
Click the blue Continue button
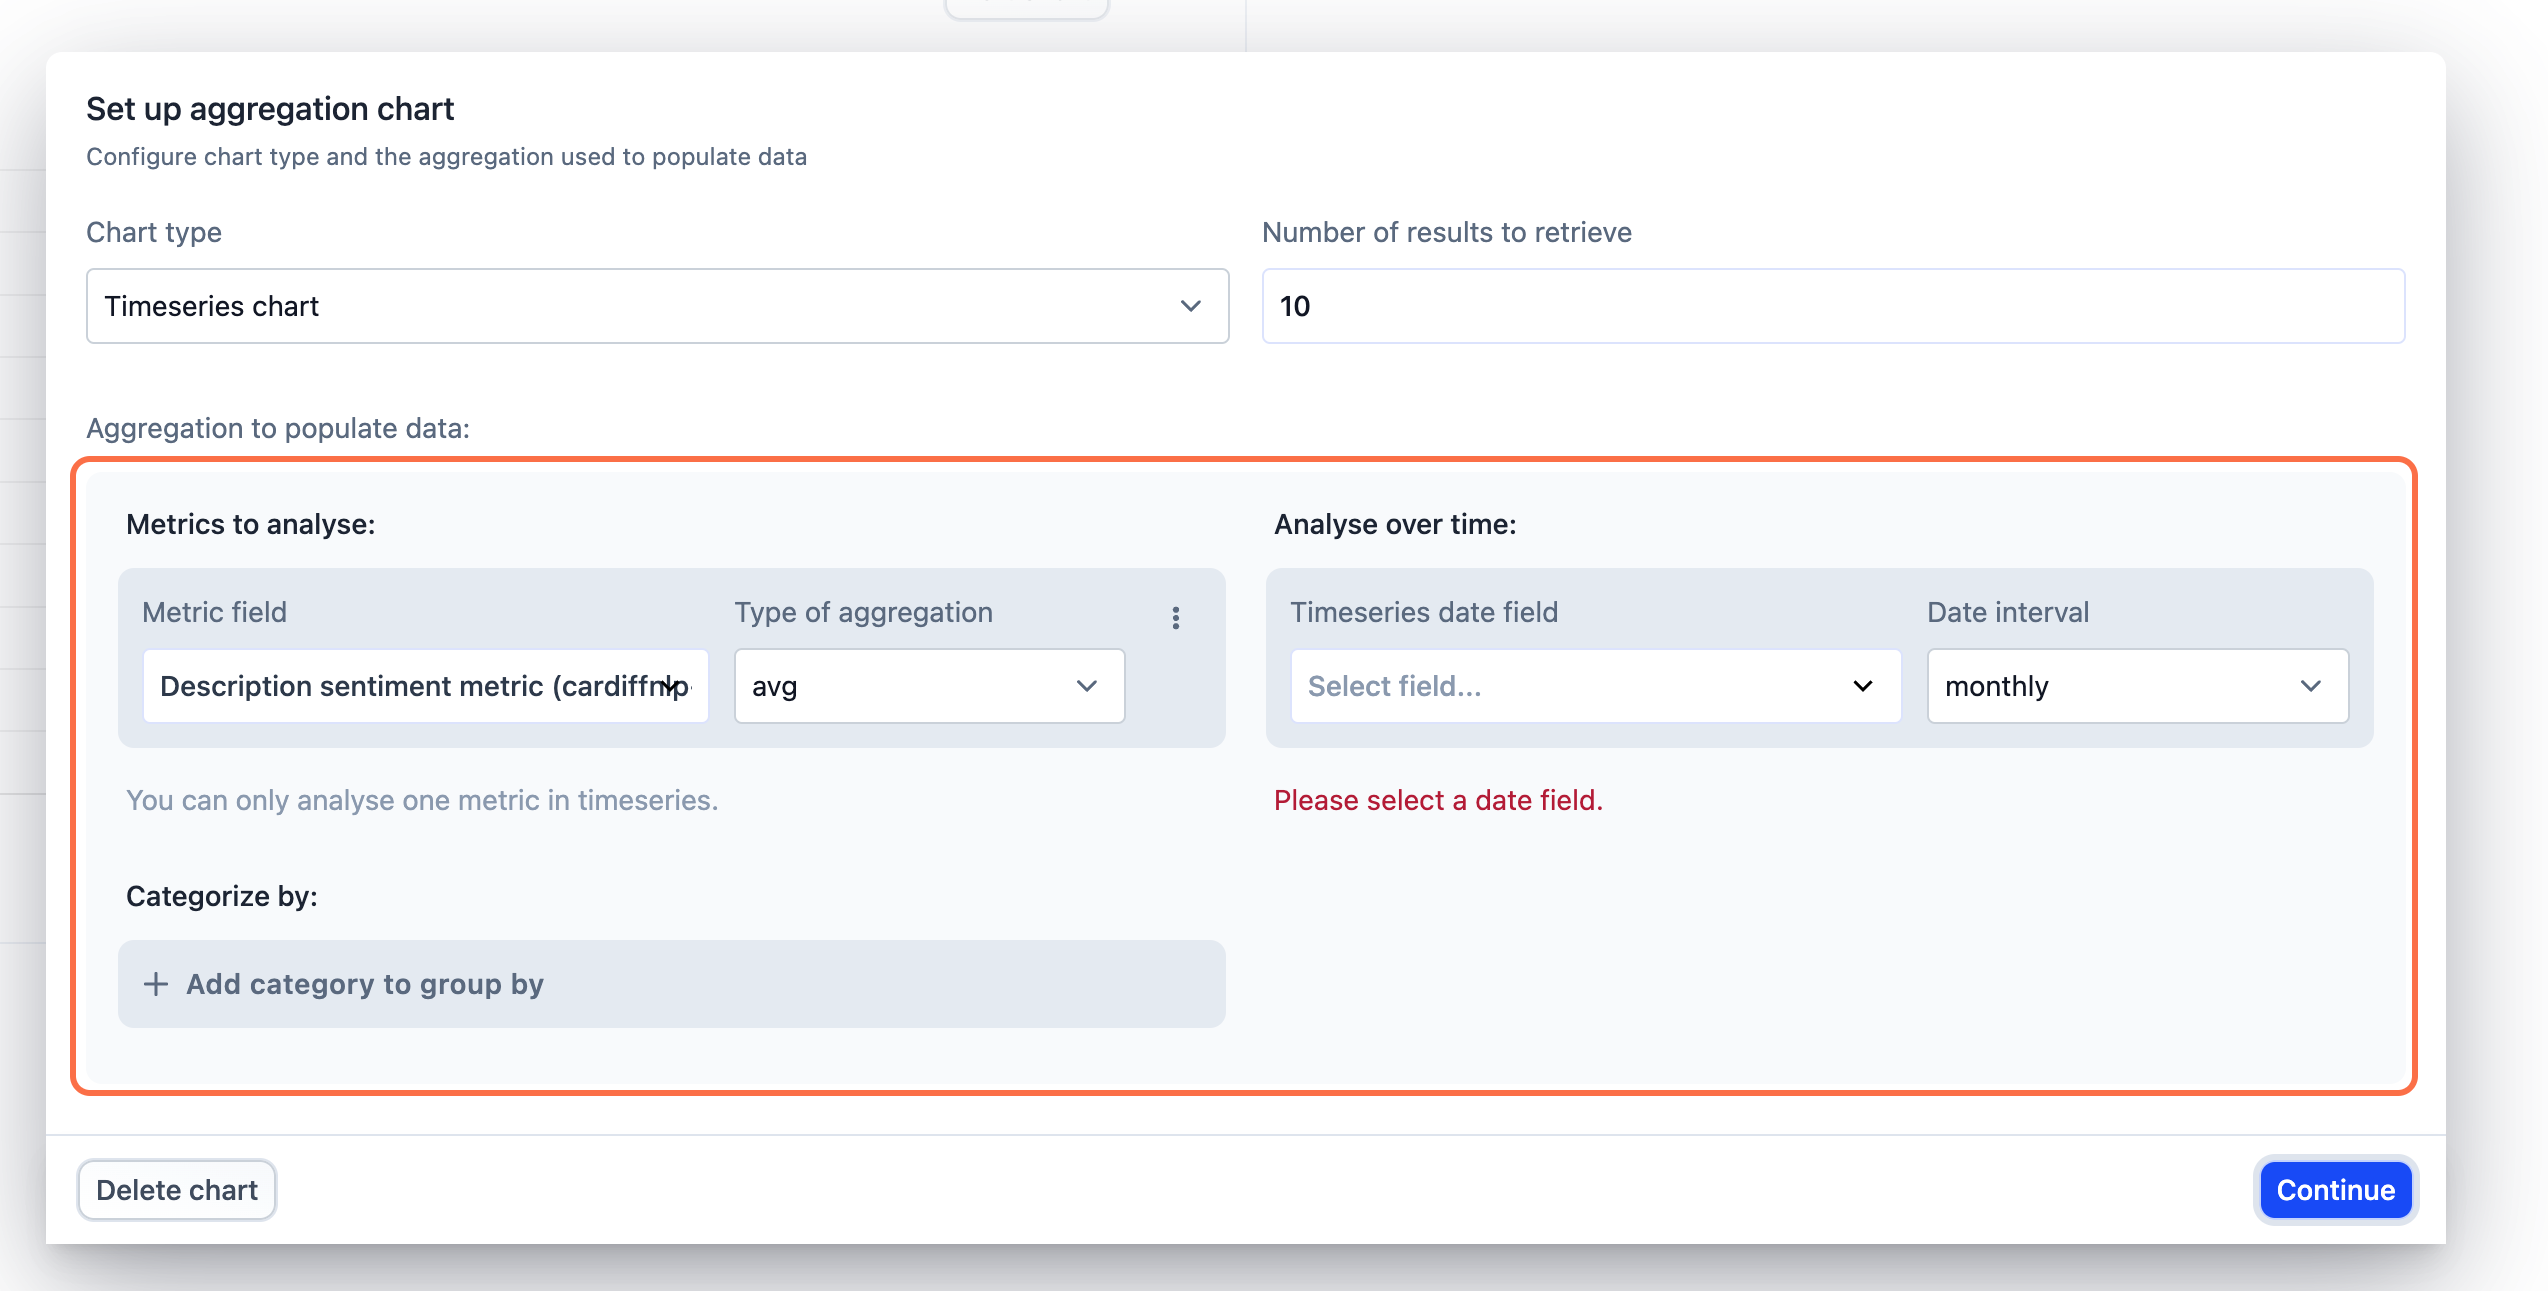[x=2335, y=1190]
